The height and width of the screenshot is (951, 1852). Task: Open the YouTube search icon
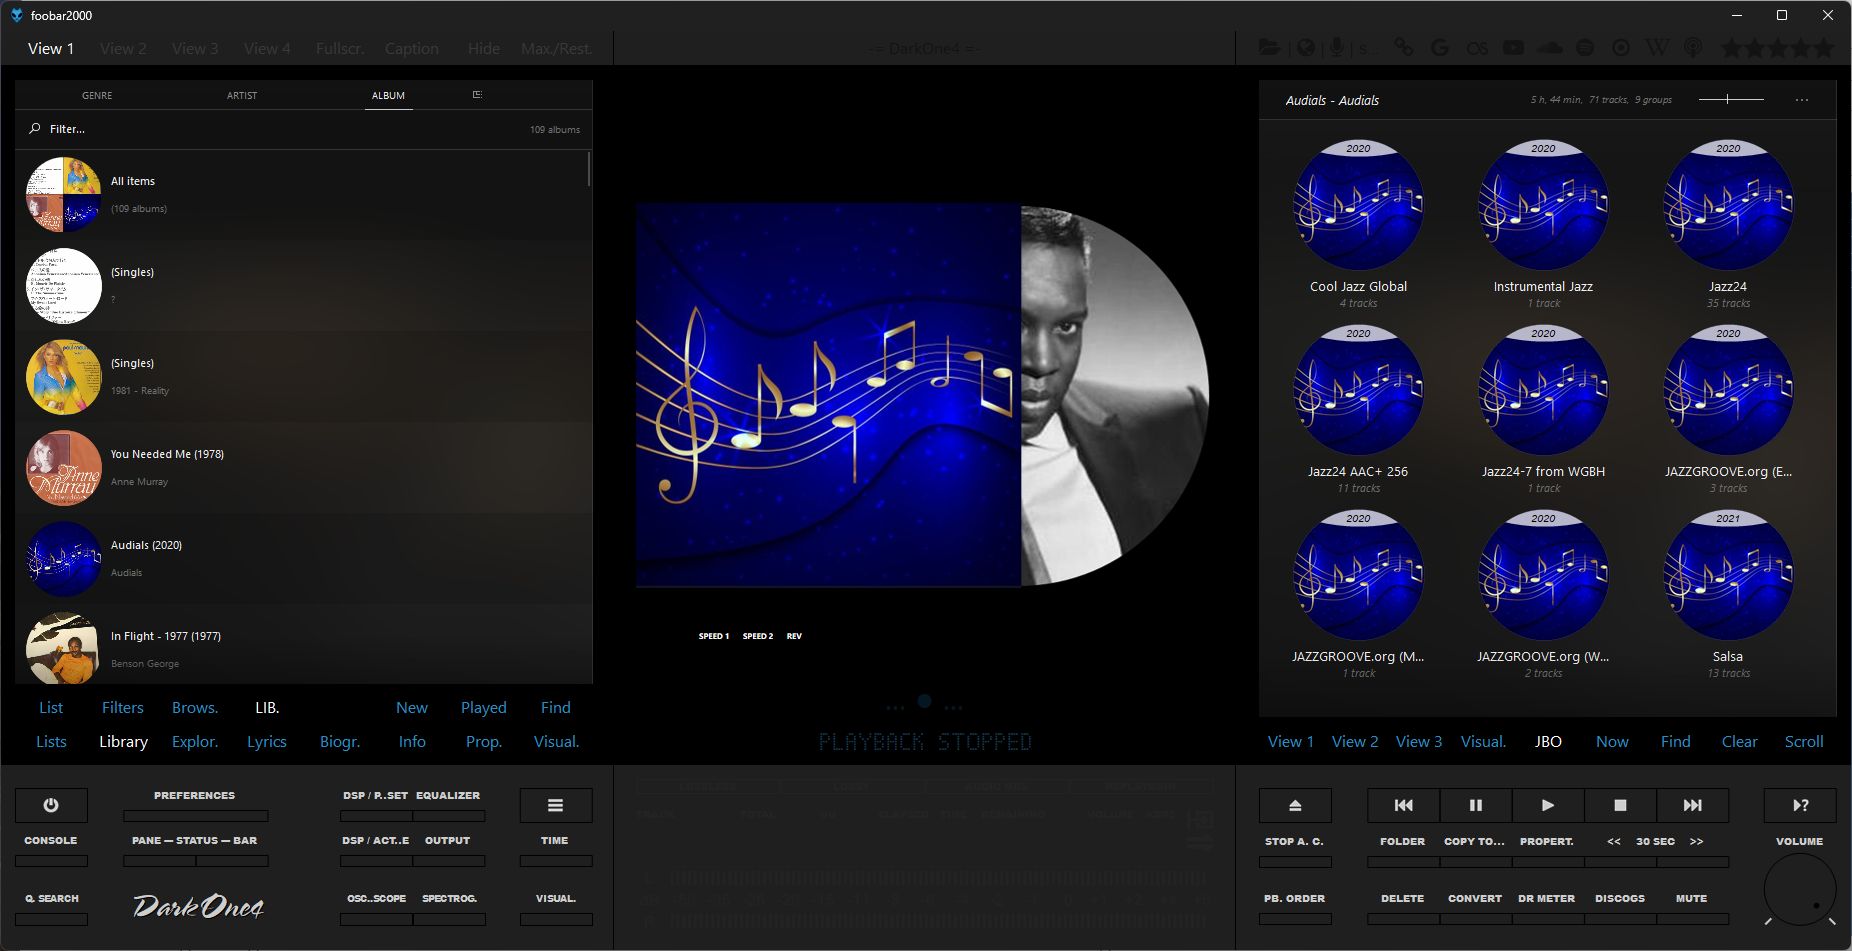[x=1513, y=48]
